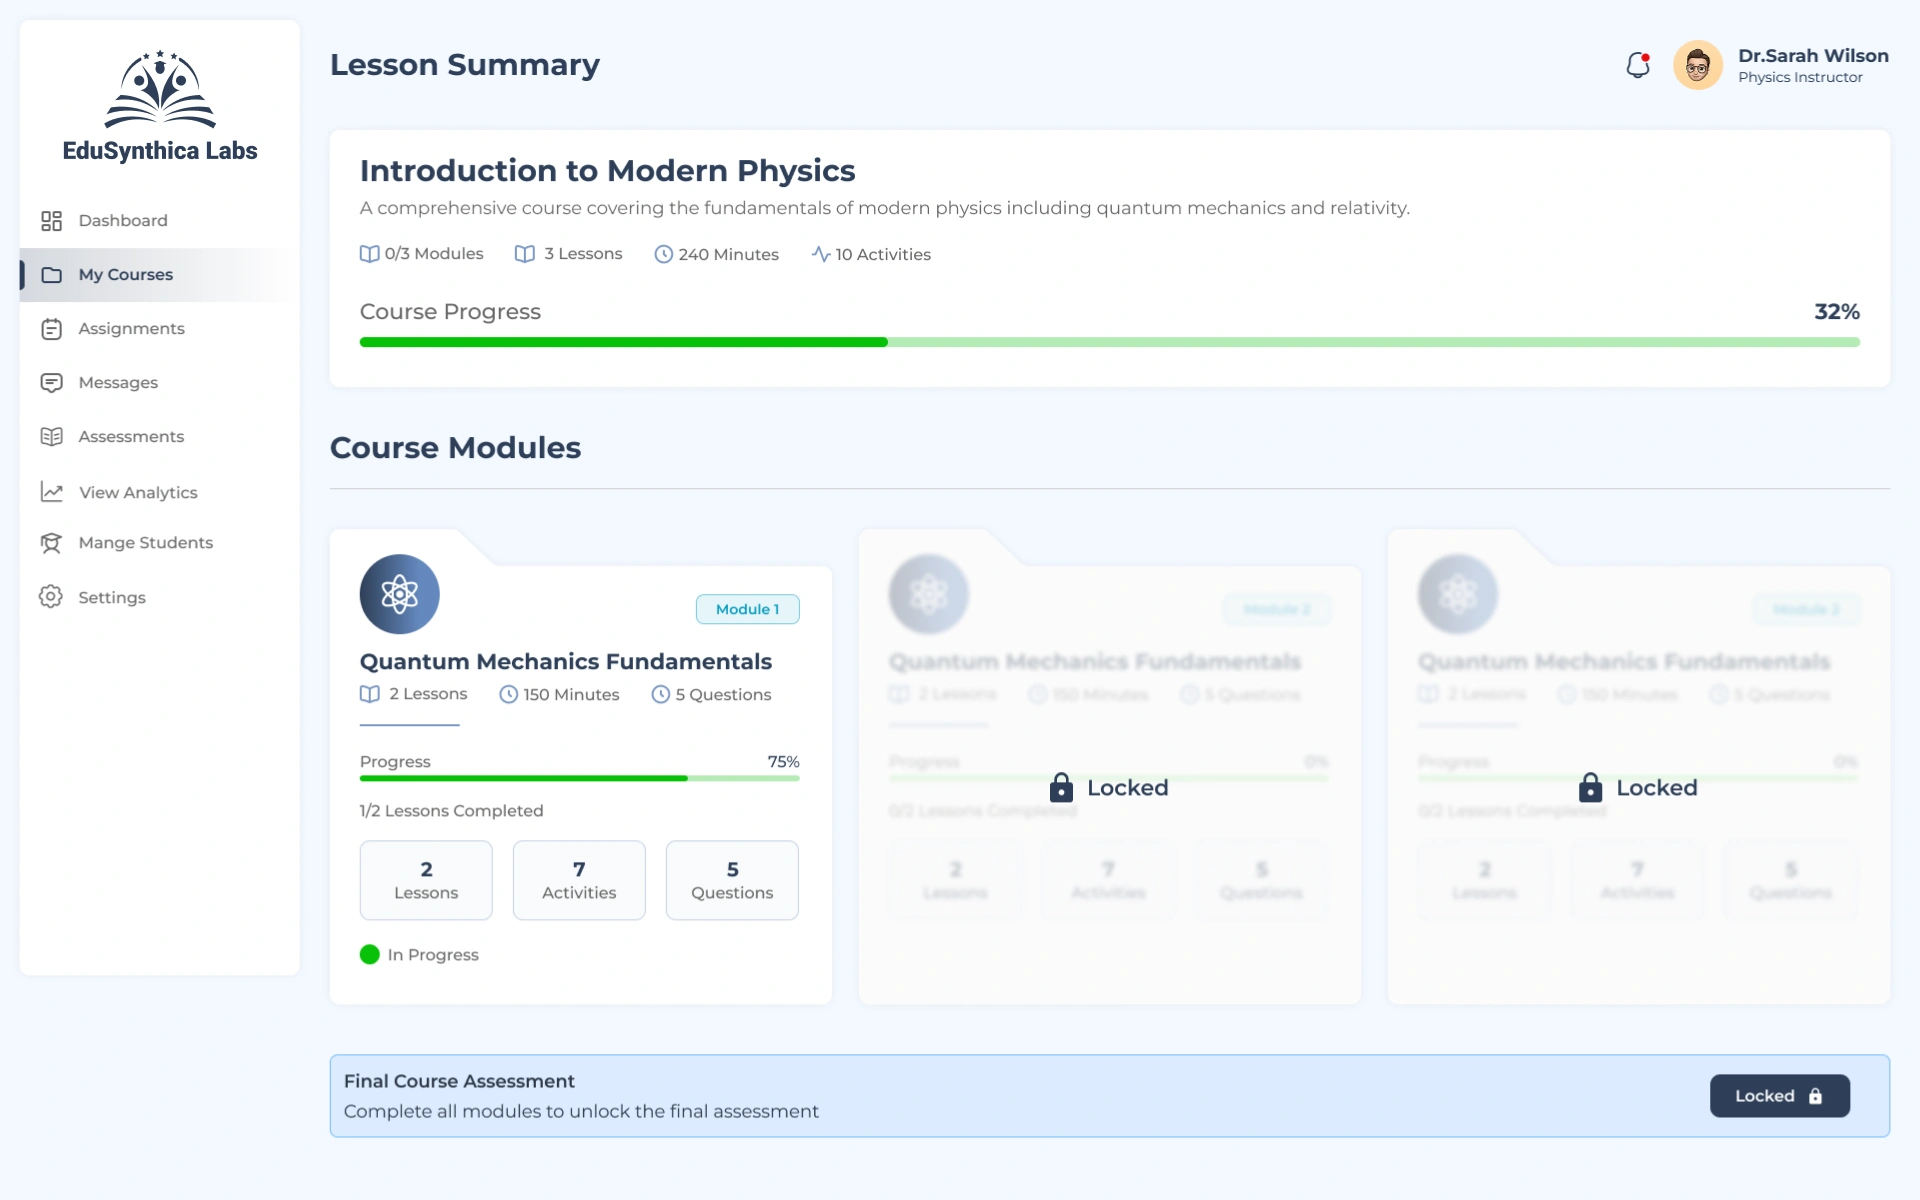
Task: Click the View Analytics chart icon
Action: (x=51, y=492)
